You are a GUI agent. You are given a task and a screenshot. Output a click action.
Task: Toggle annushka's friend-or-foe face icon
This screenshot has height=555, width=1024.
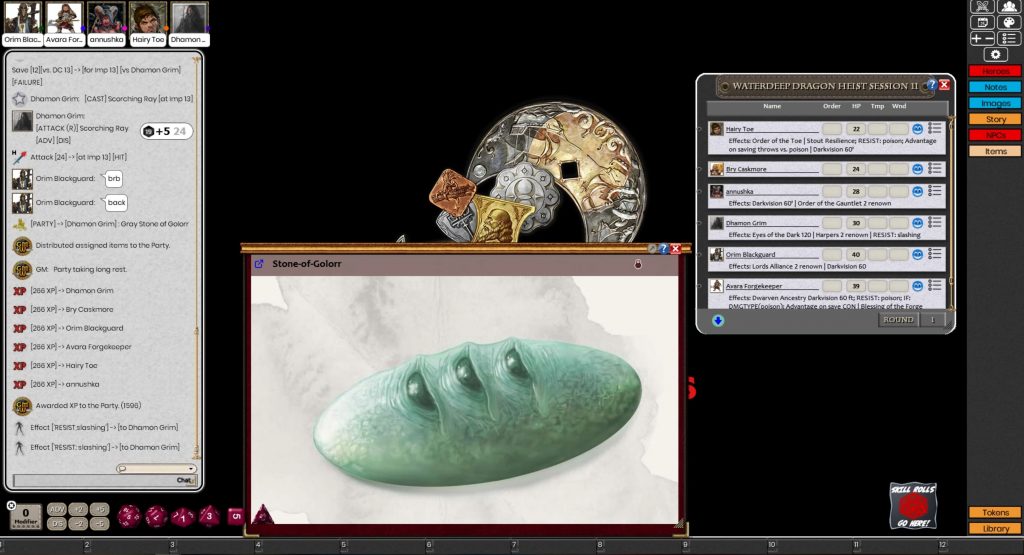pyautogui.click(x=918, y=191)
